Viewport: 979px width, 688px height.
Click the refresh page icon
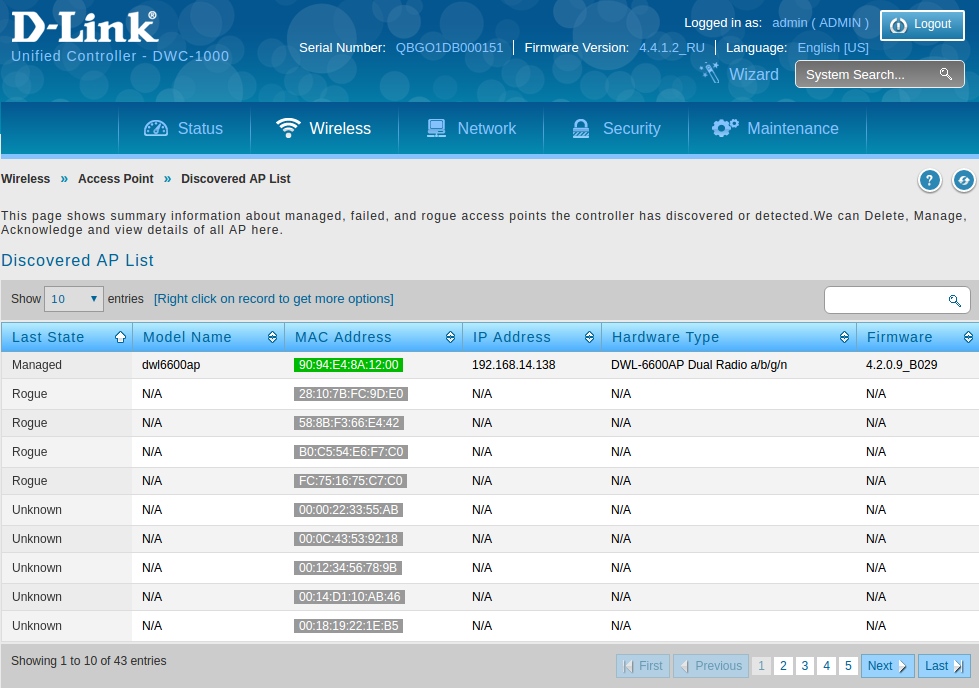click(964, 180)
